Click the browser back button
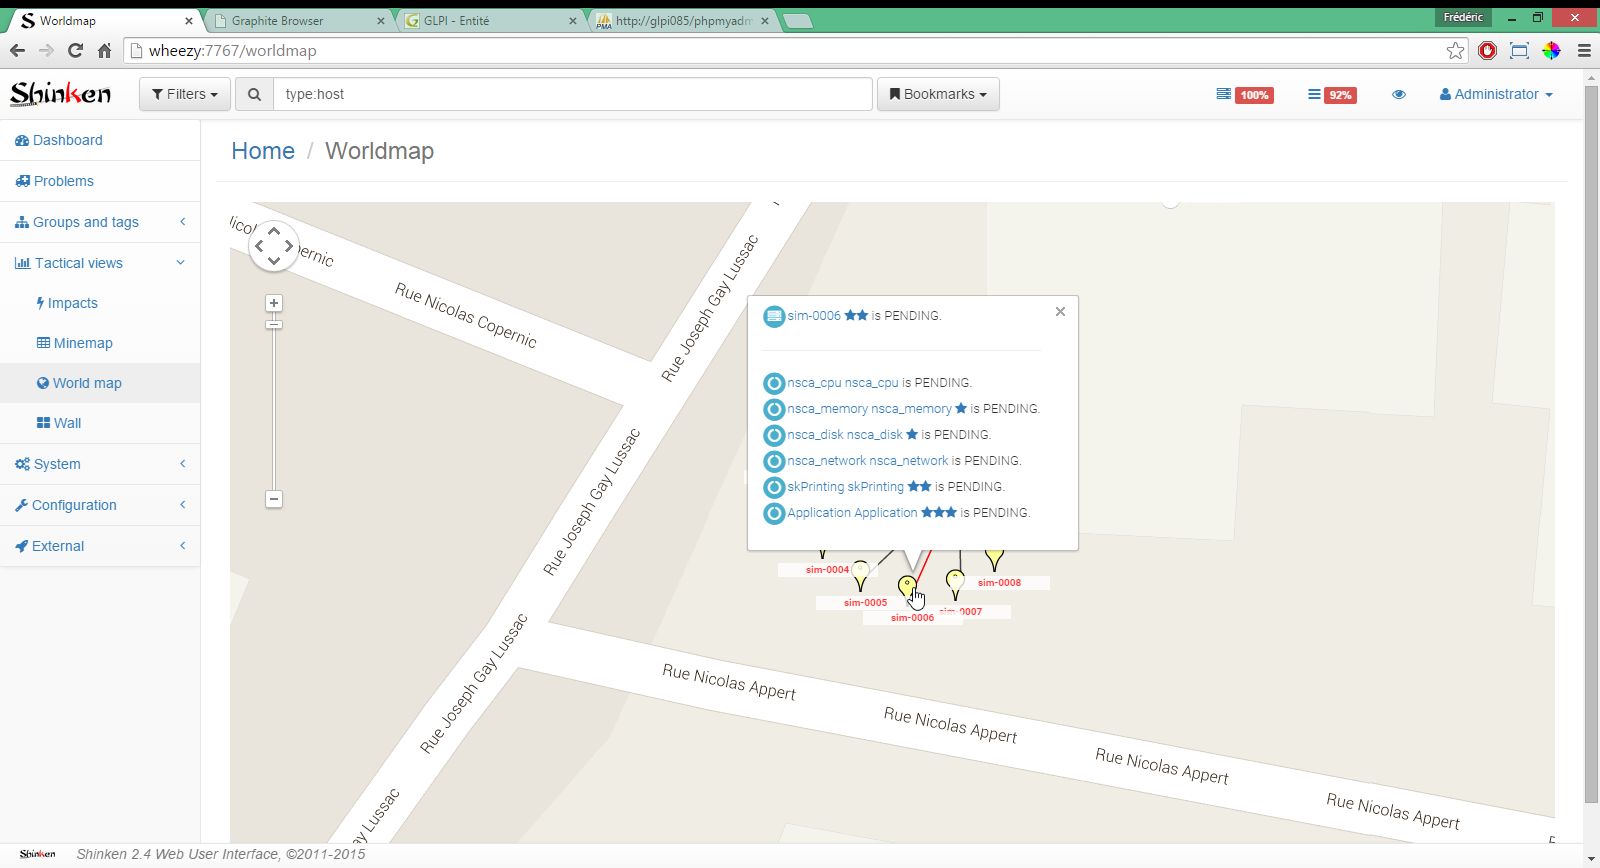 (x=18, y=50)
